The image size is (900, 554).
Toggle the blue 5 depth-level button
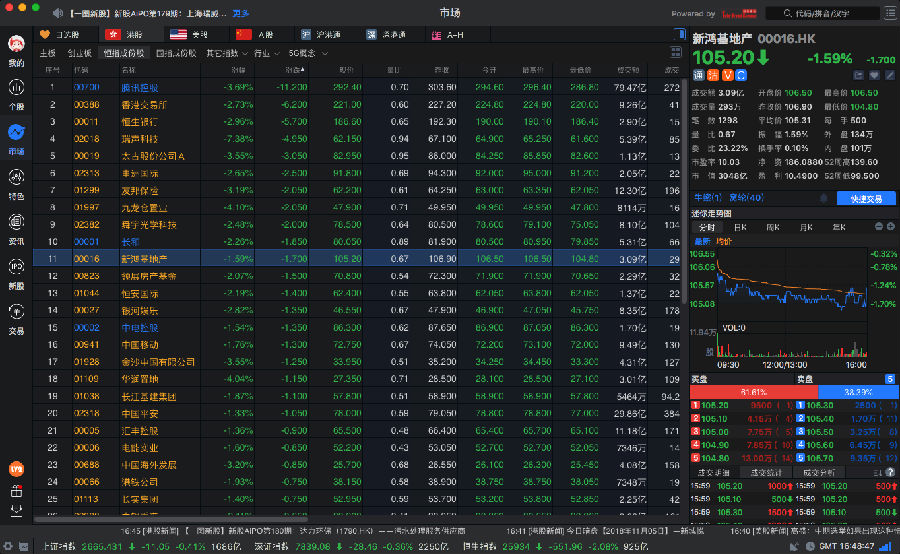tap(890, 379)
